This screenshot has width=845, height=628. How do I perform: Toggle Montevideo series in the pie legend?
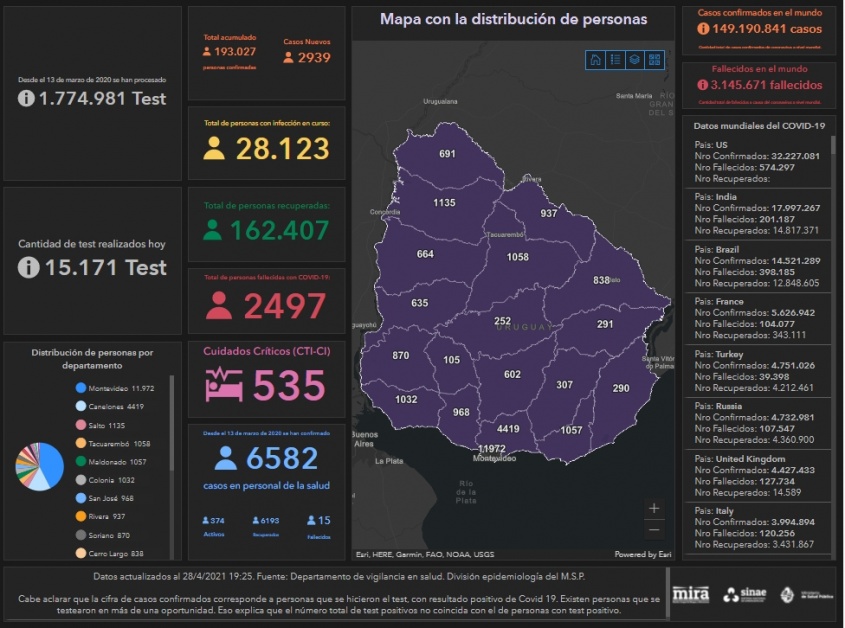click(80, 388)
